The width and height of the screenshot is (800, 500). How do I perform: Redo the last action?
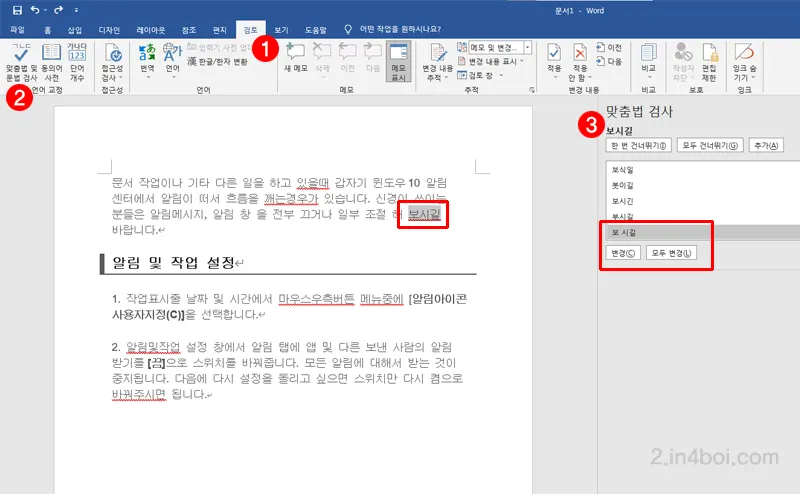(x=58, y=10)
